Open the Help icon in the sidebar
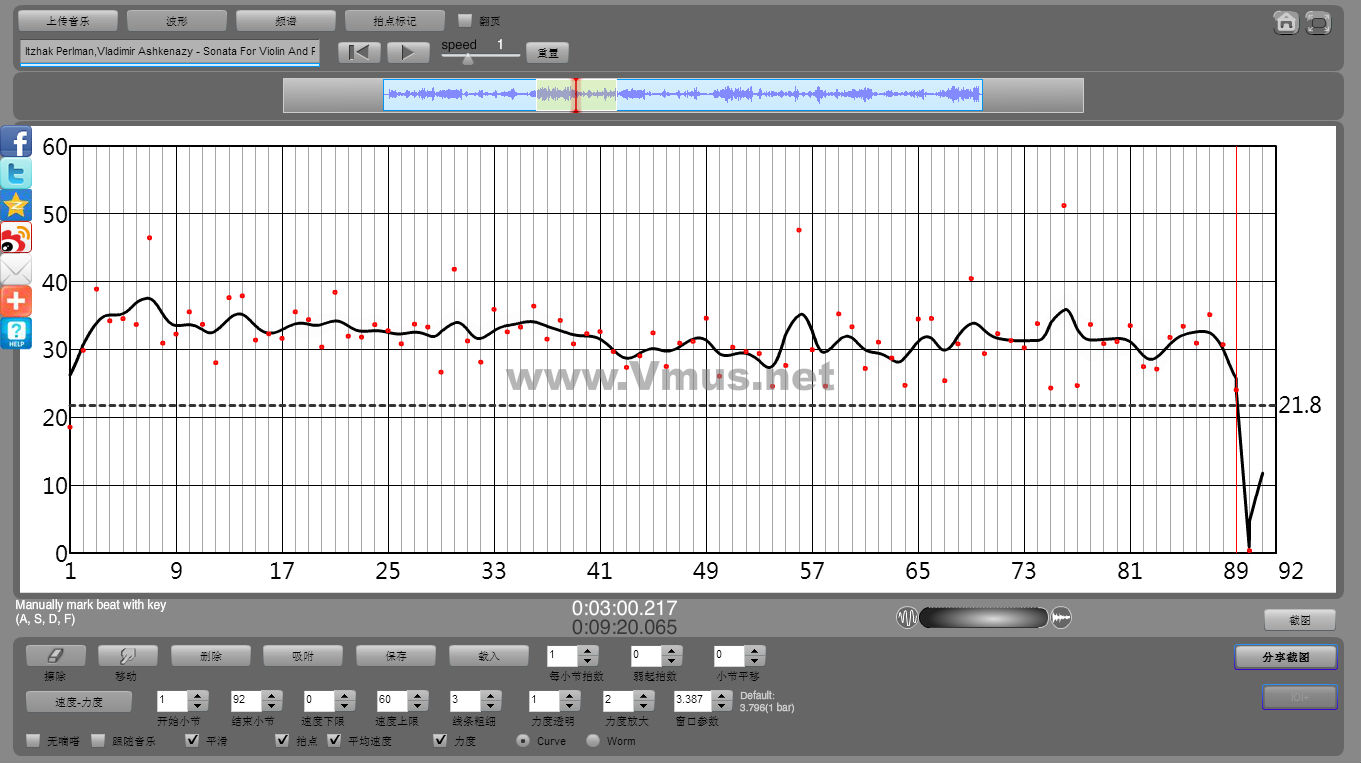1361x763 pixels. (16, 333)
